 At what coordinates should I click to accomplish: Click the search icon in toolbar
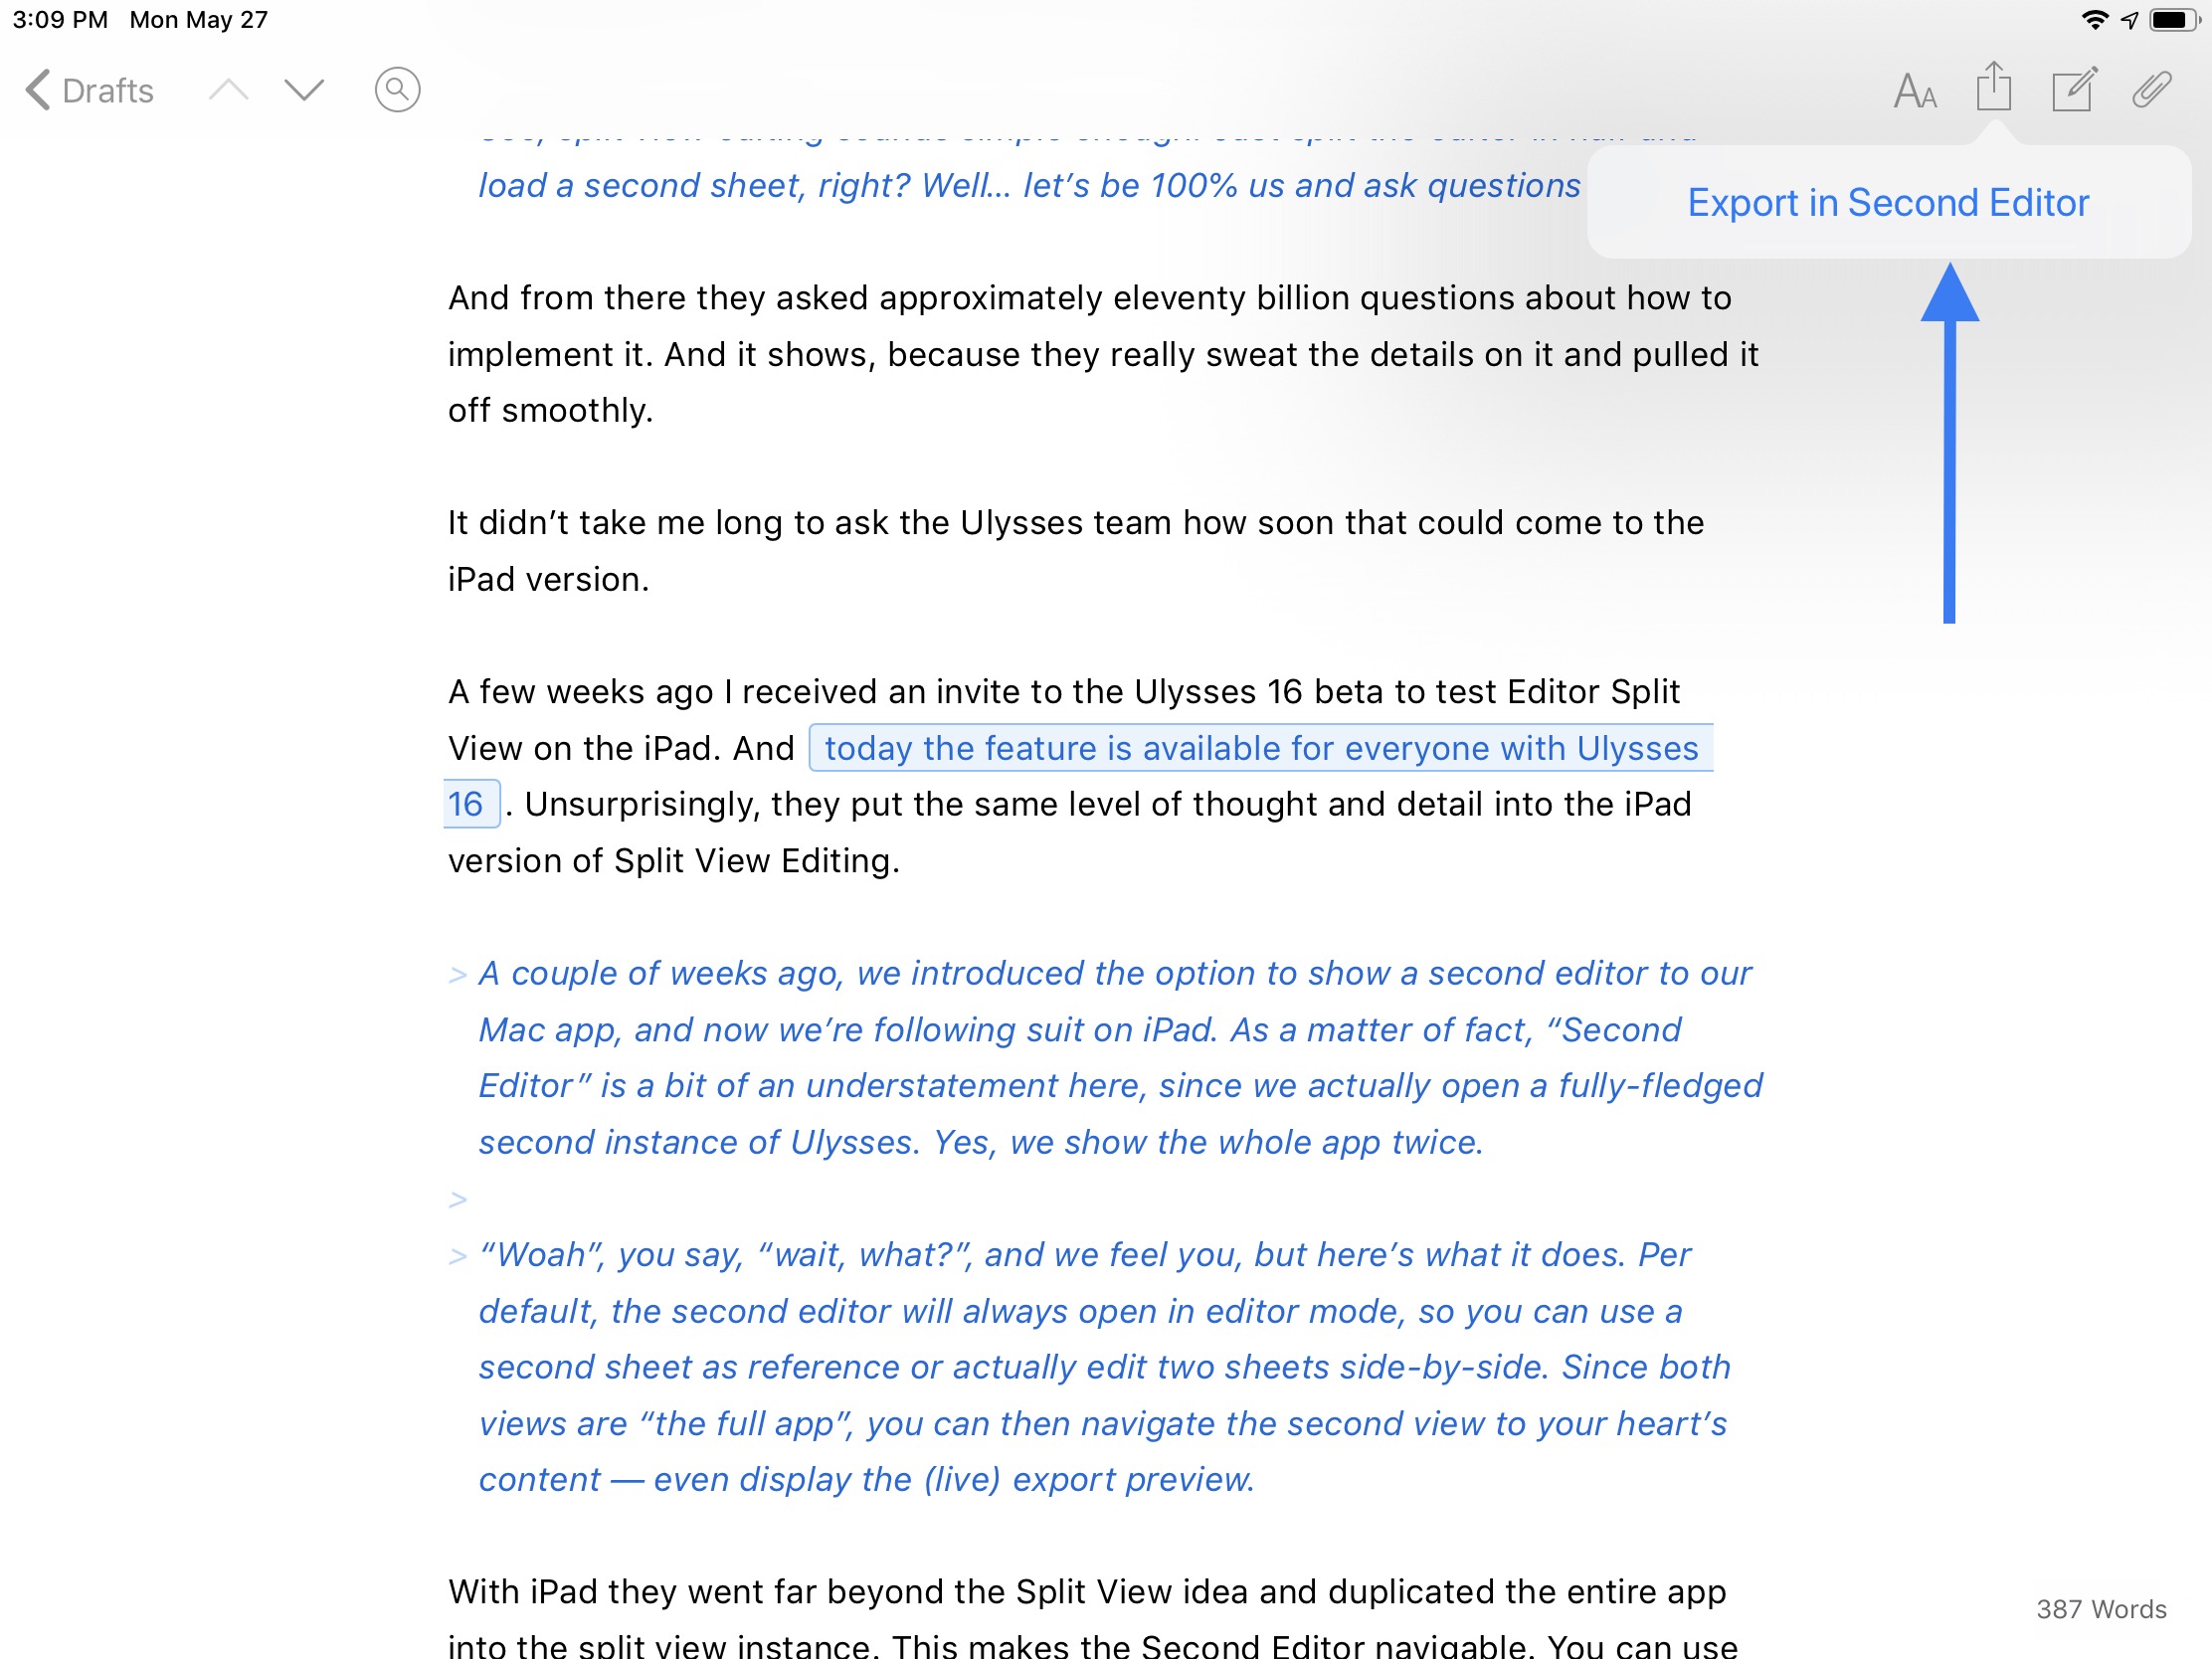[397, 91]
